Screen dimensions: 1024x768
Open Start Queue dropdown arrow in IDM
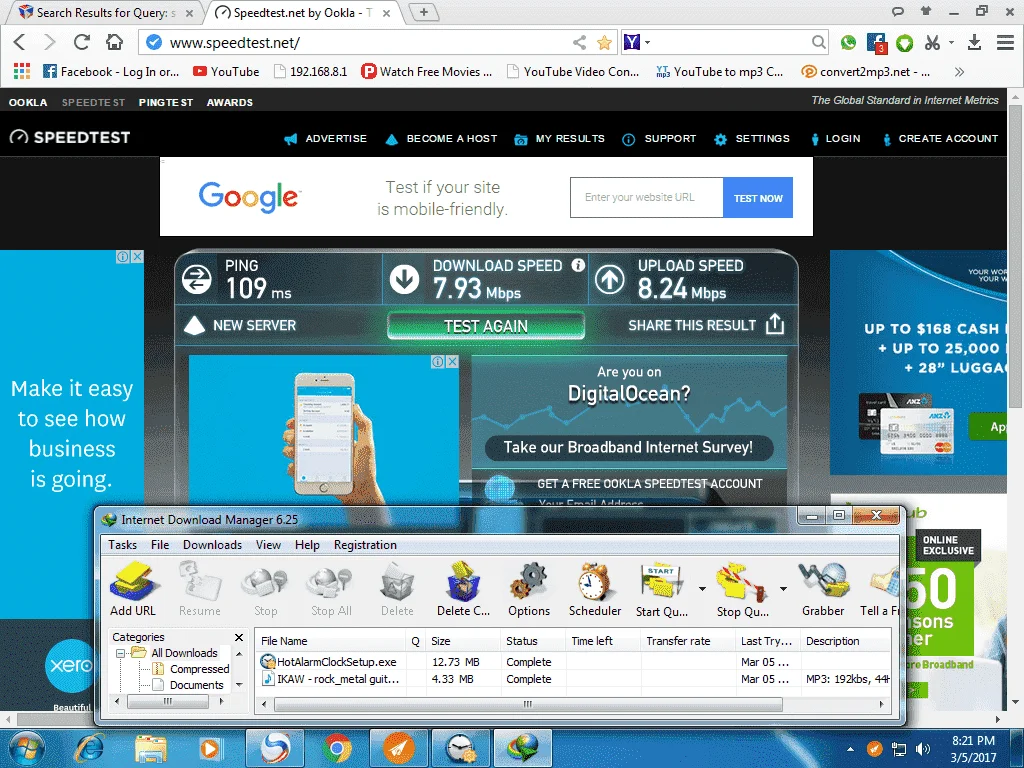702,589
